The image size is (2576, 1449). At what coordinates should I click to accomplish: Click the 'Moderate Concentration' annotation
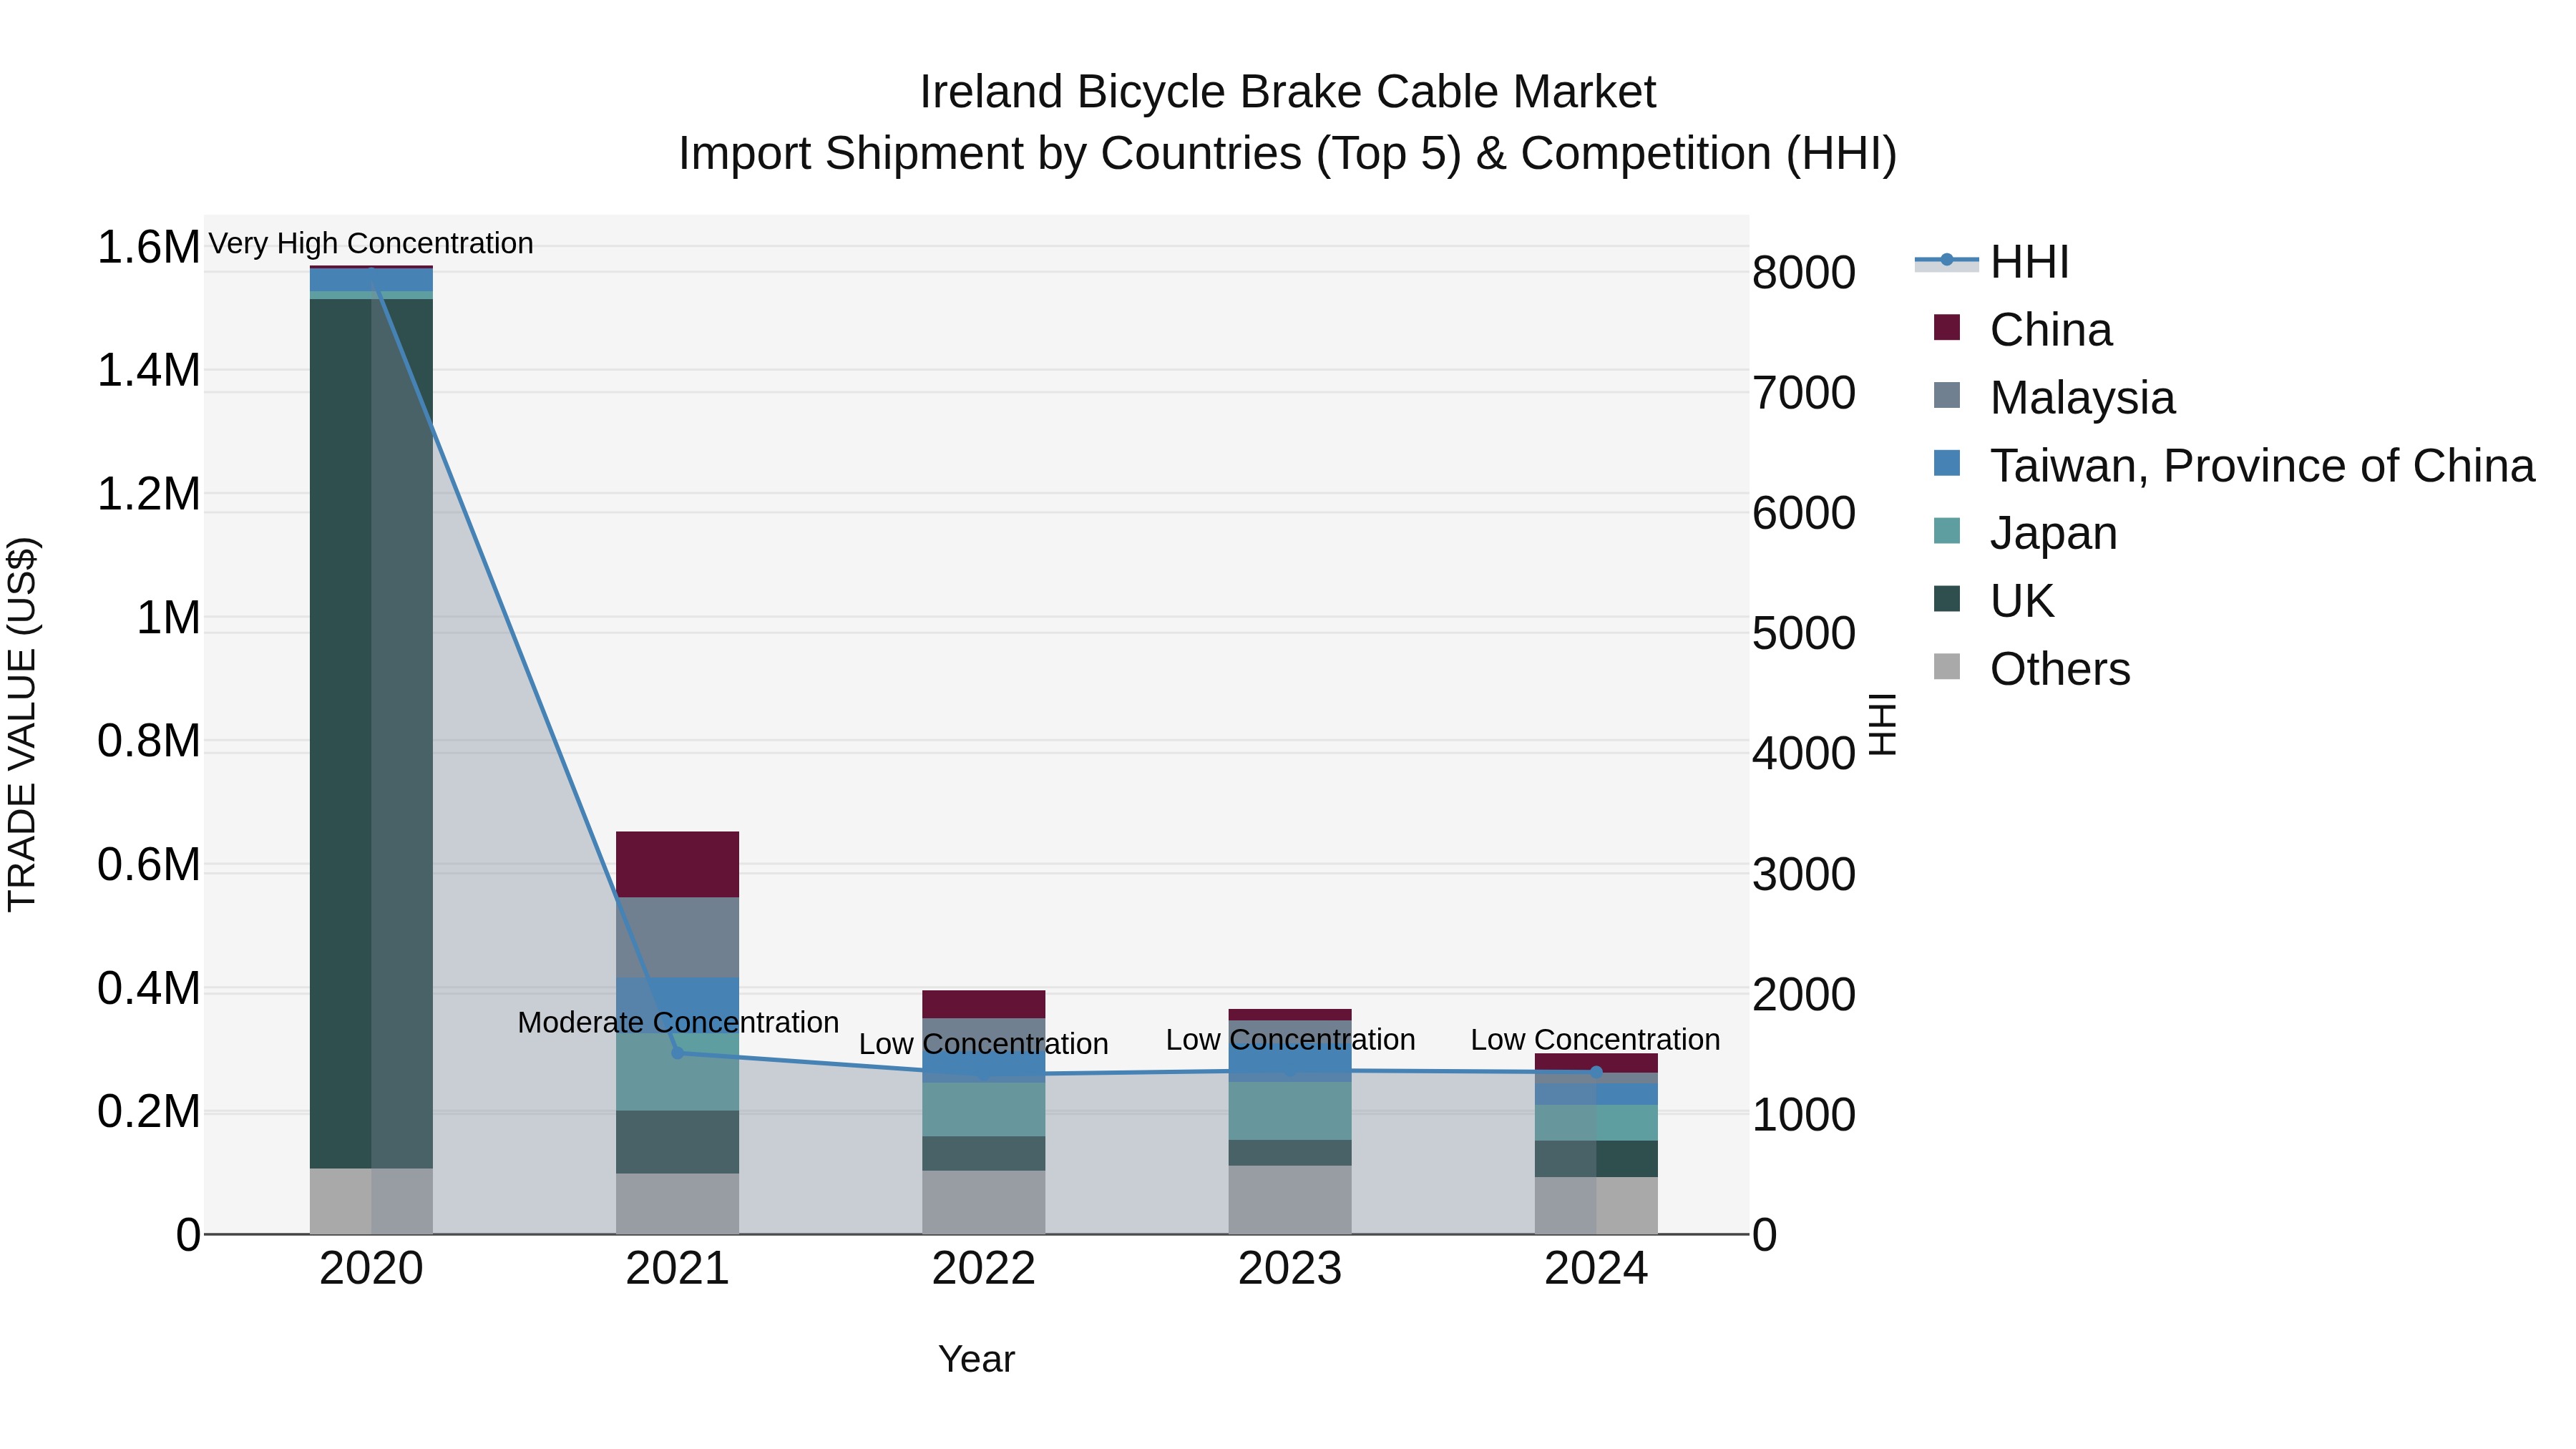point(678,1022)
